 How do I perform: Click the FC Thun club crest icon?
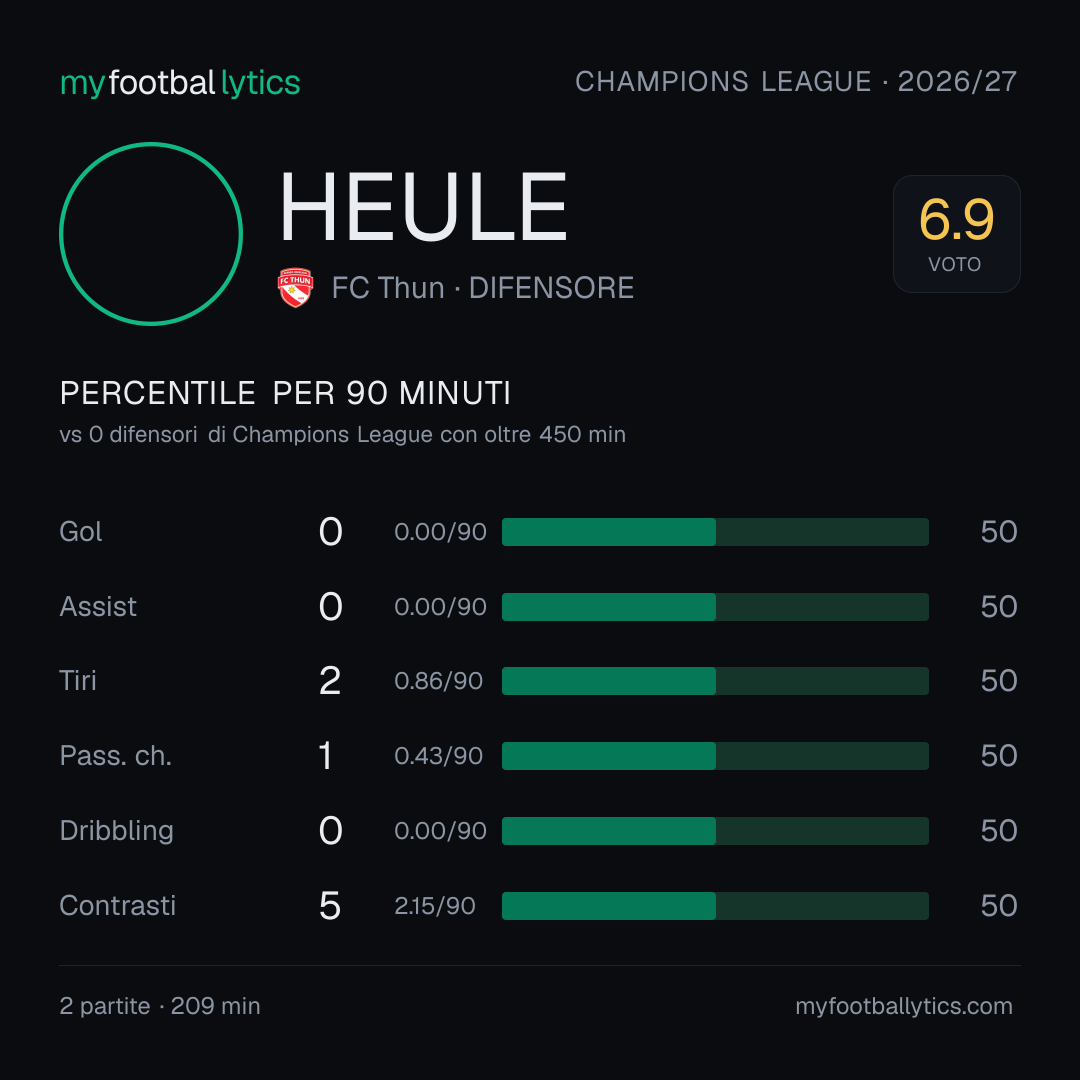pyautogui.click(x=295, y=288)
